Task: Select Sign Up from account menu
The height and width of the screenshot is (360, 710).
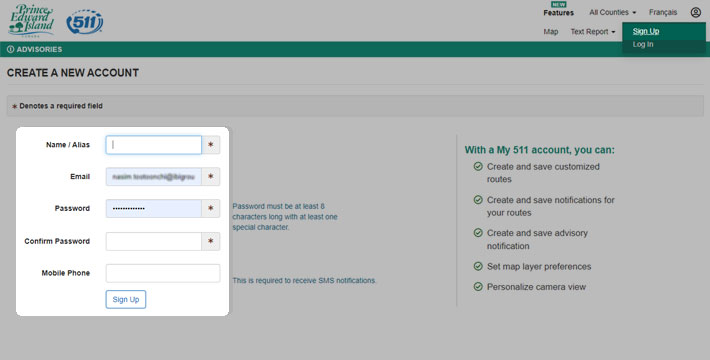Action: (x=646, y=31)
